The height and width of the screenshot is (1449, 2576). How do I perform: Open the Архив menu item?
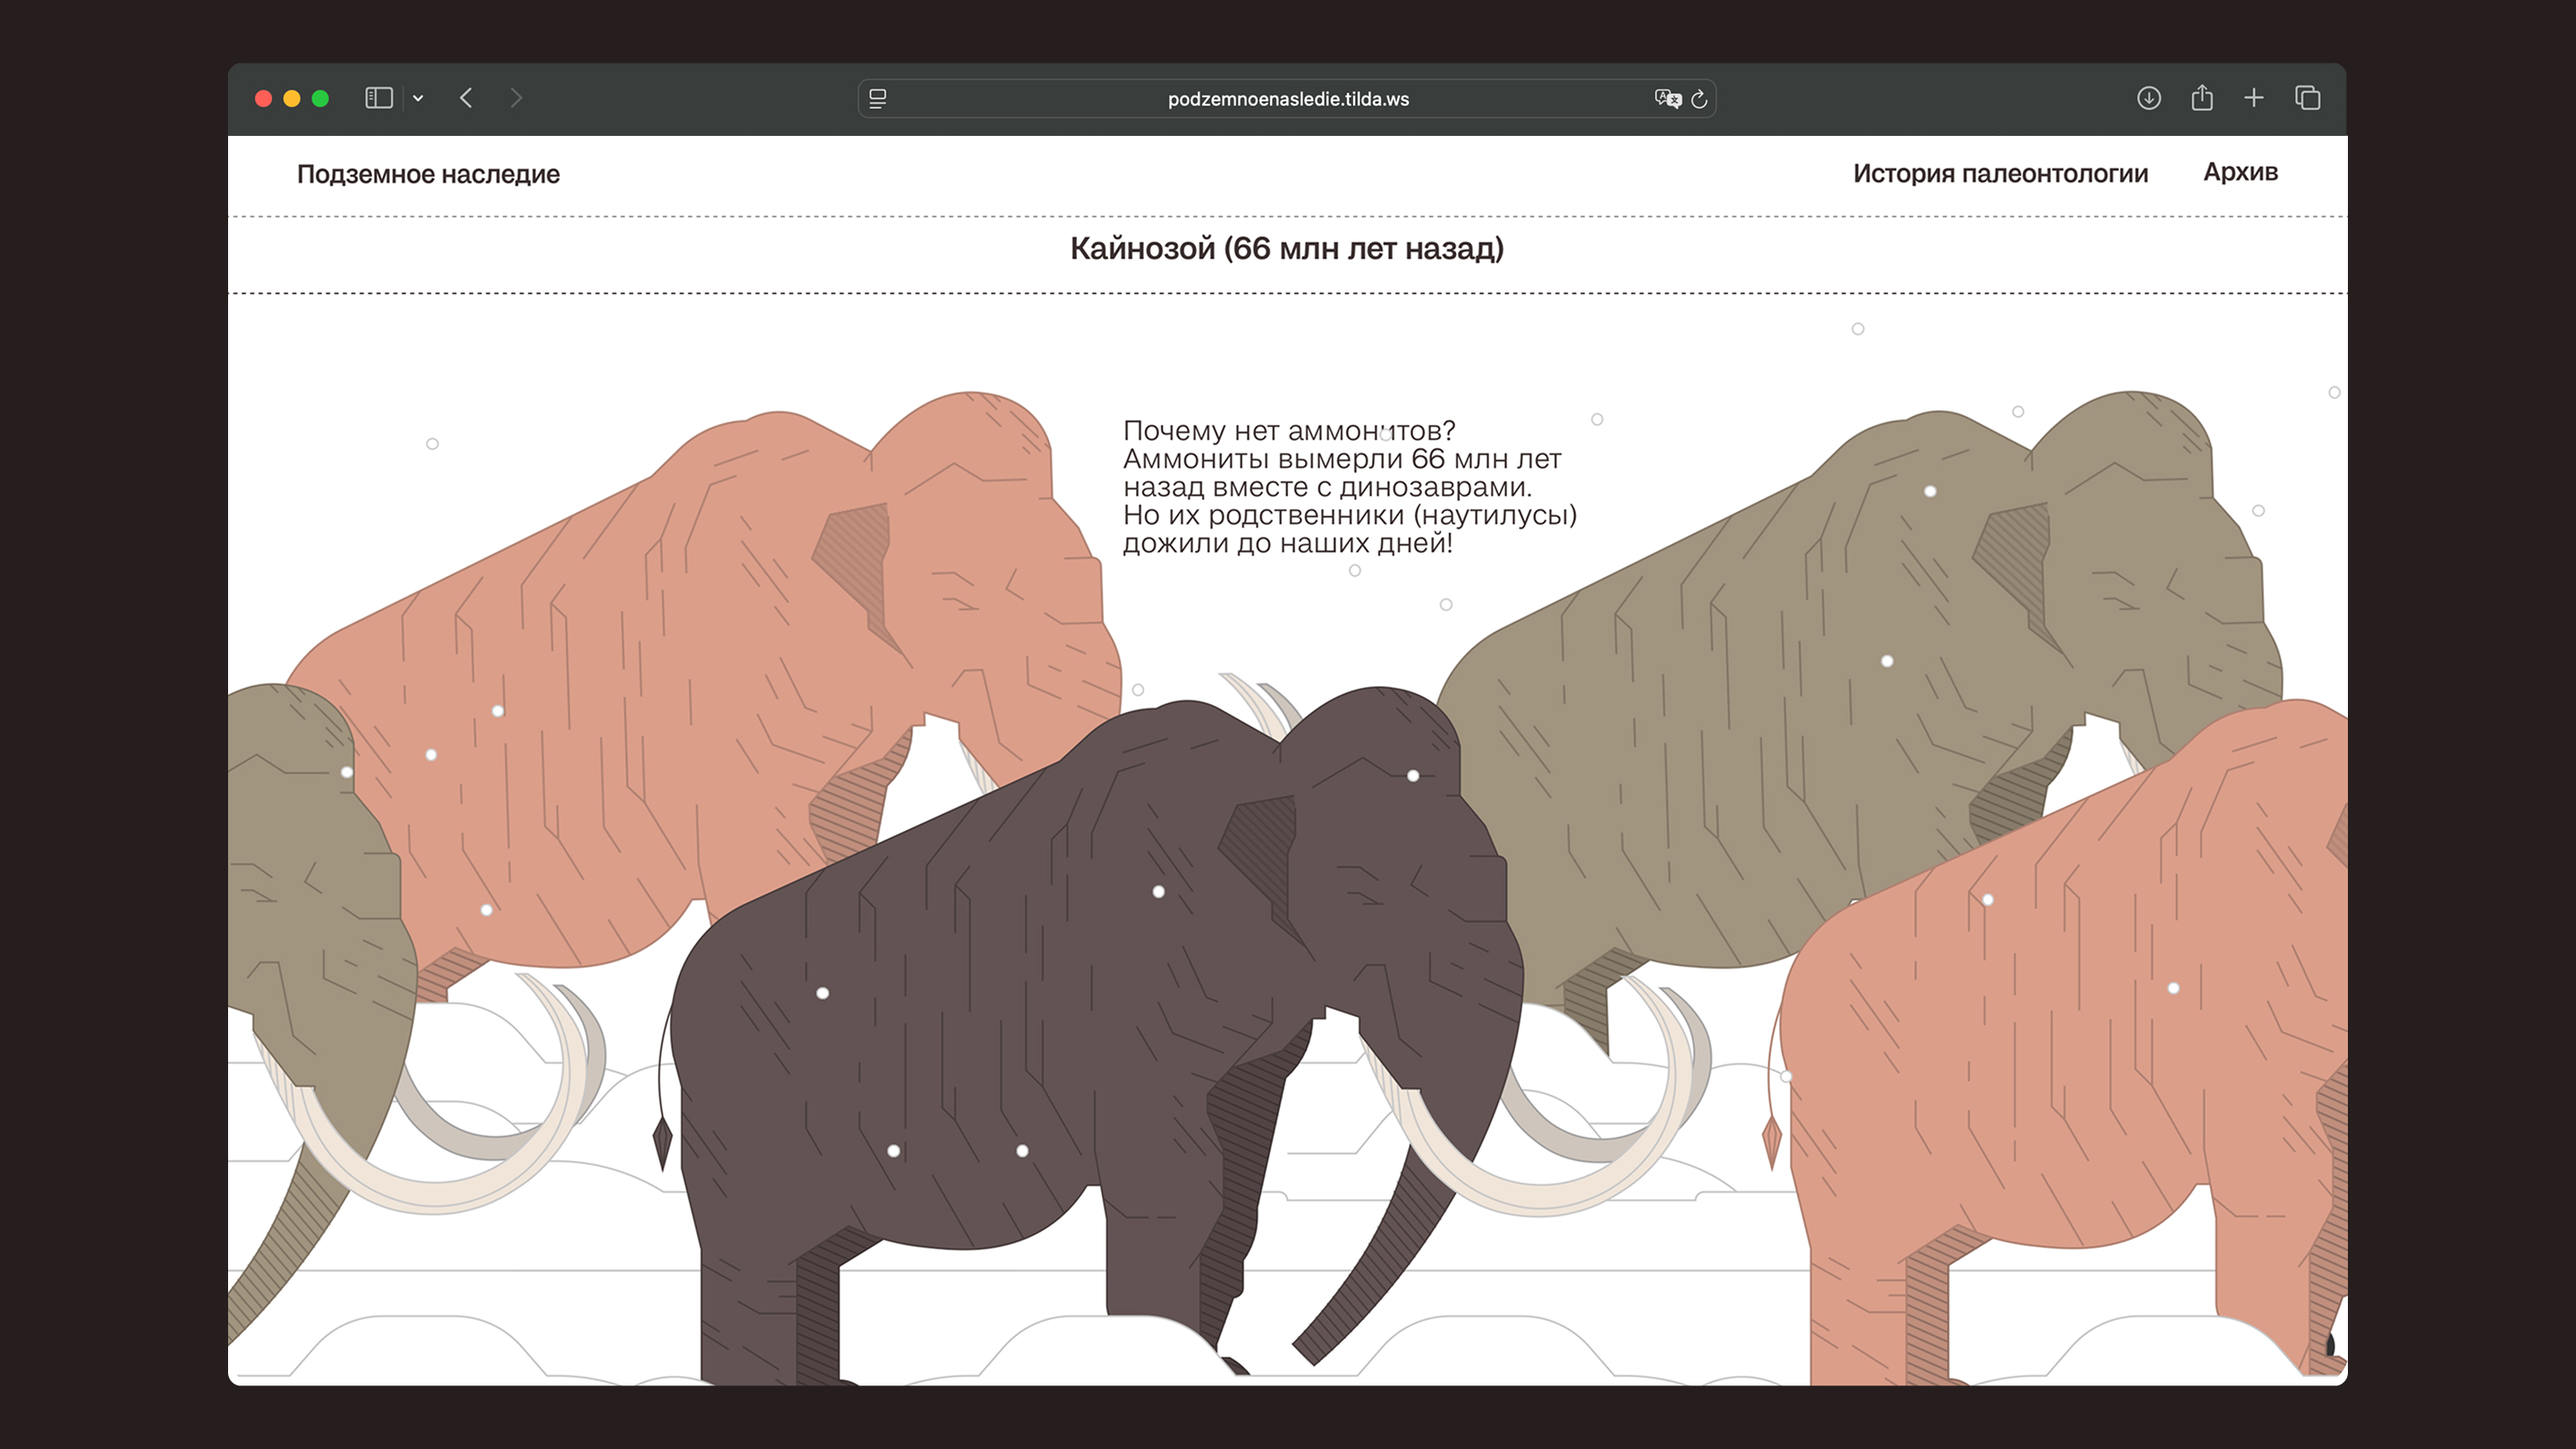2240,172
